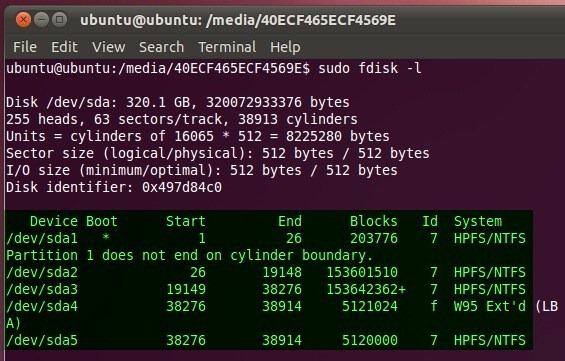The width and height of the screenshot is (565, 361).
Task: Open the View menu
Action: click(108, 47)
